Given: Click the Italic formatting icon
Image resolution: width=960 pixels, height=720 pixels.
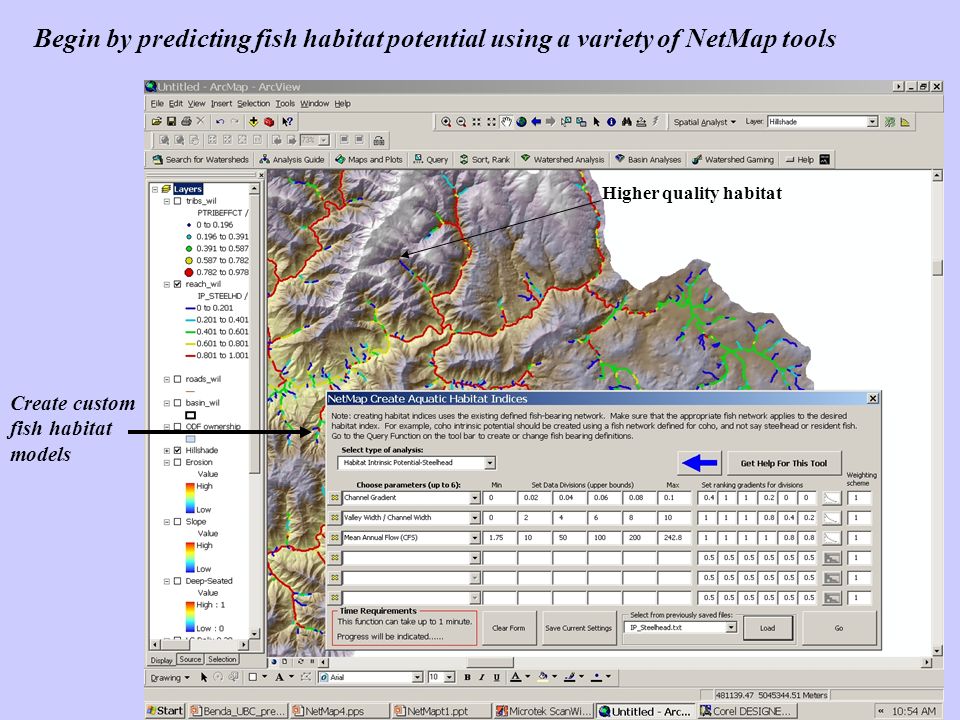Looking at the screenshot, I should [x=482, y=677].
